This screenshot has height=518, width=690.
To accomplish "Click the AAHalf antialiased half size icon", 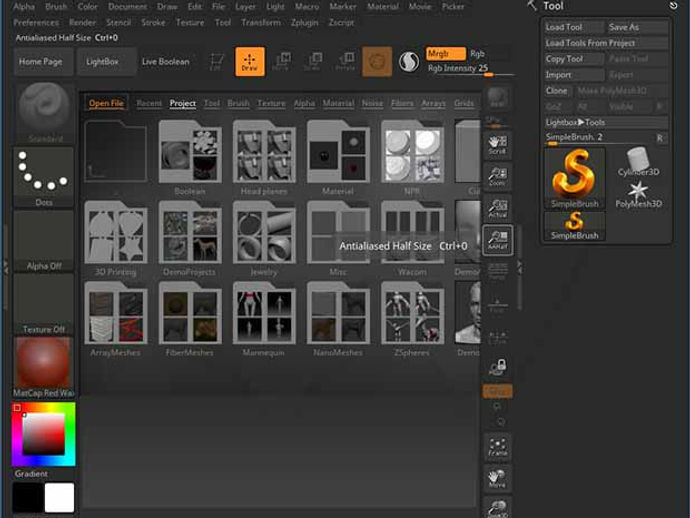I will (x=498, y=240).
